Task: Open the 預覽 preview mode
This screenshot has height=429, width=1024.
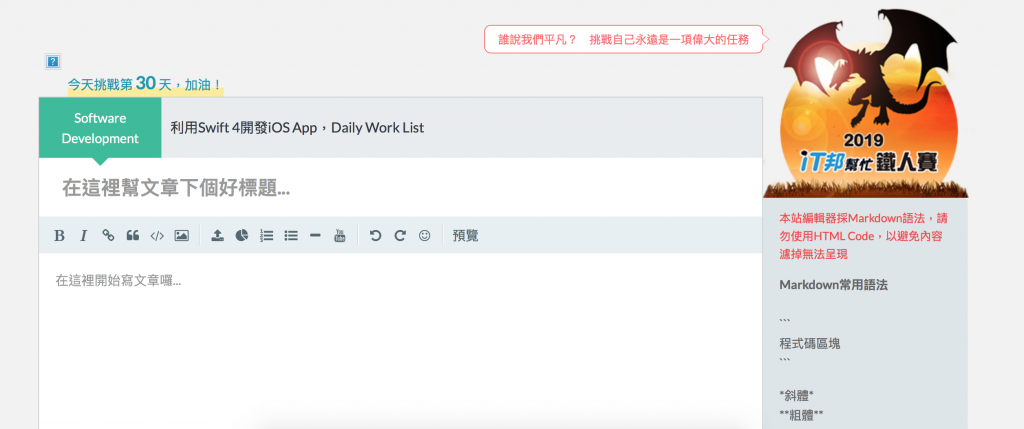Action: [x=465, y=235]
